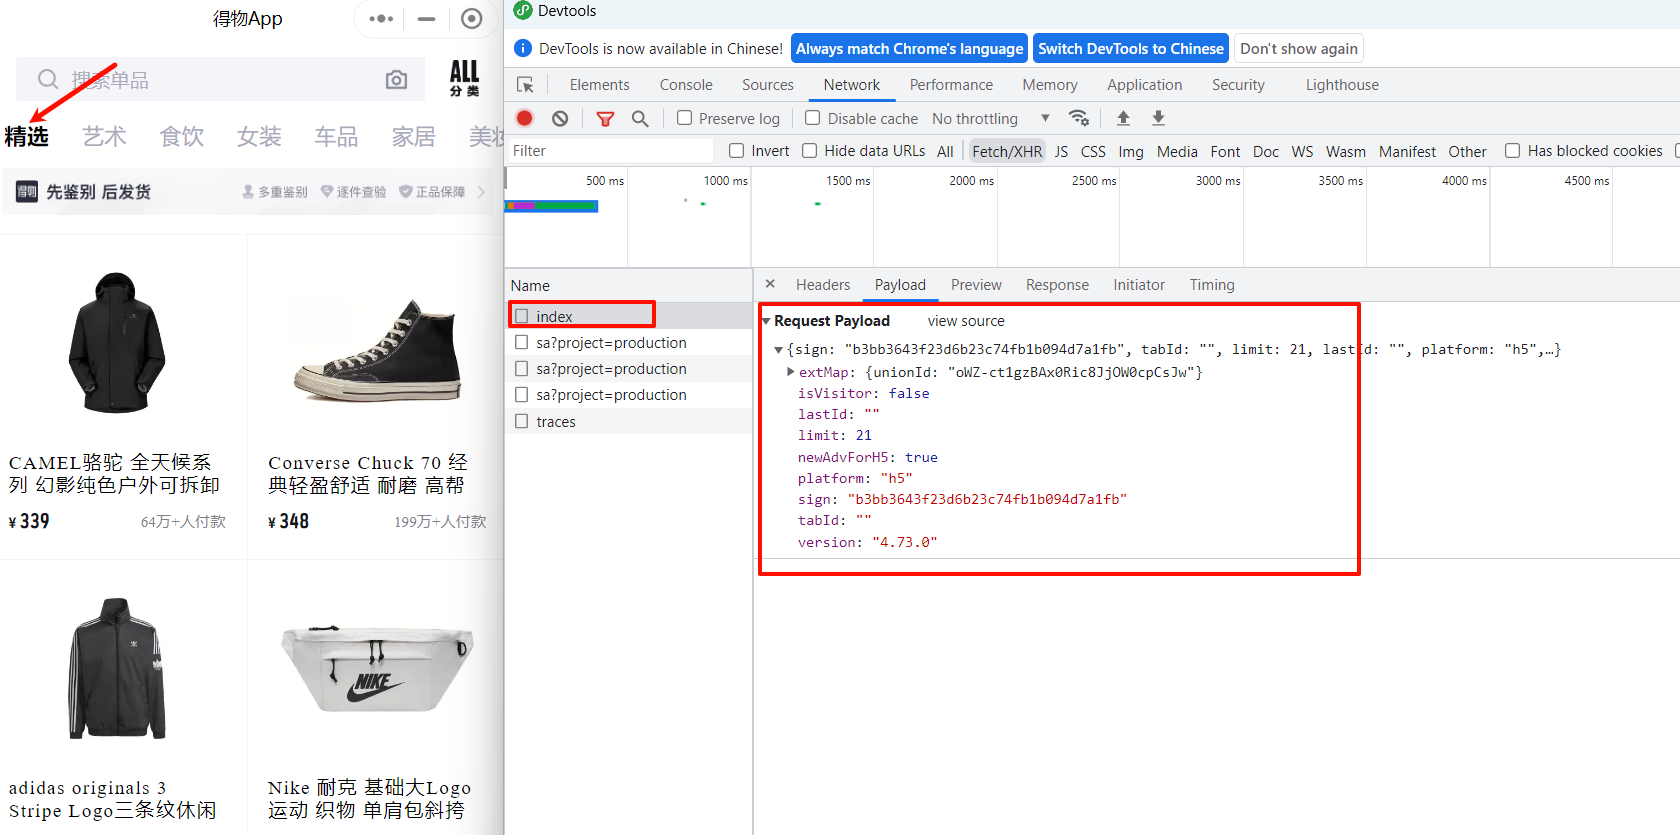The height and width of the screenshot is (835, 1680).
Task: Open the Lighthouse tab
Action: click(1342, 85)
